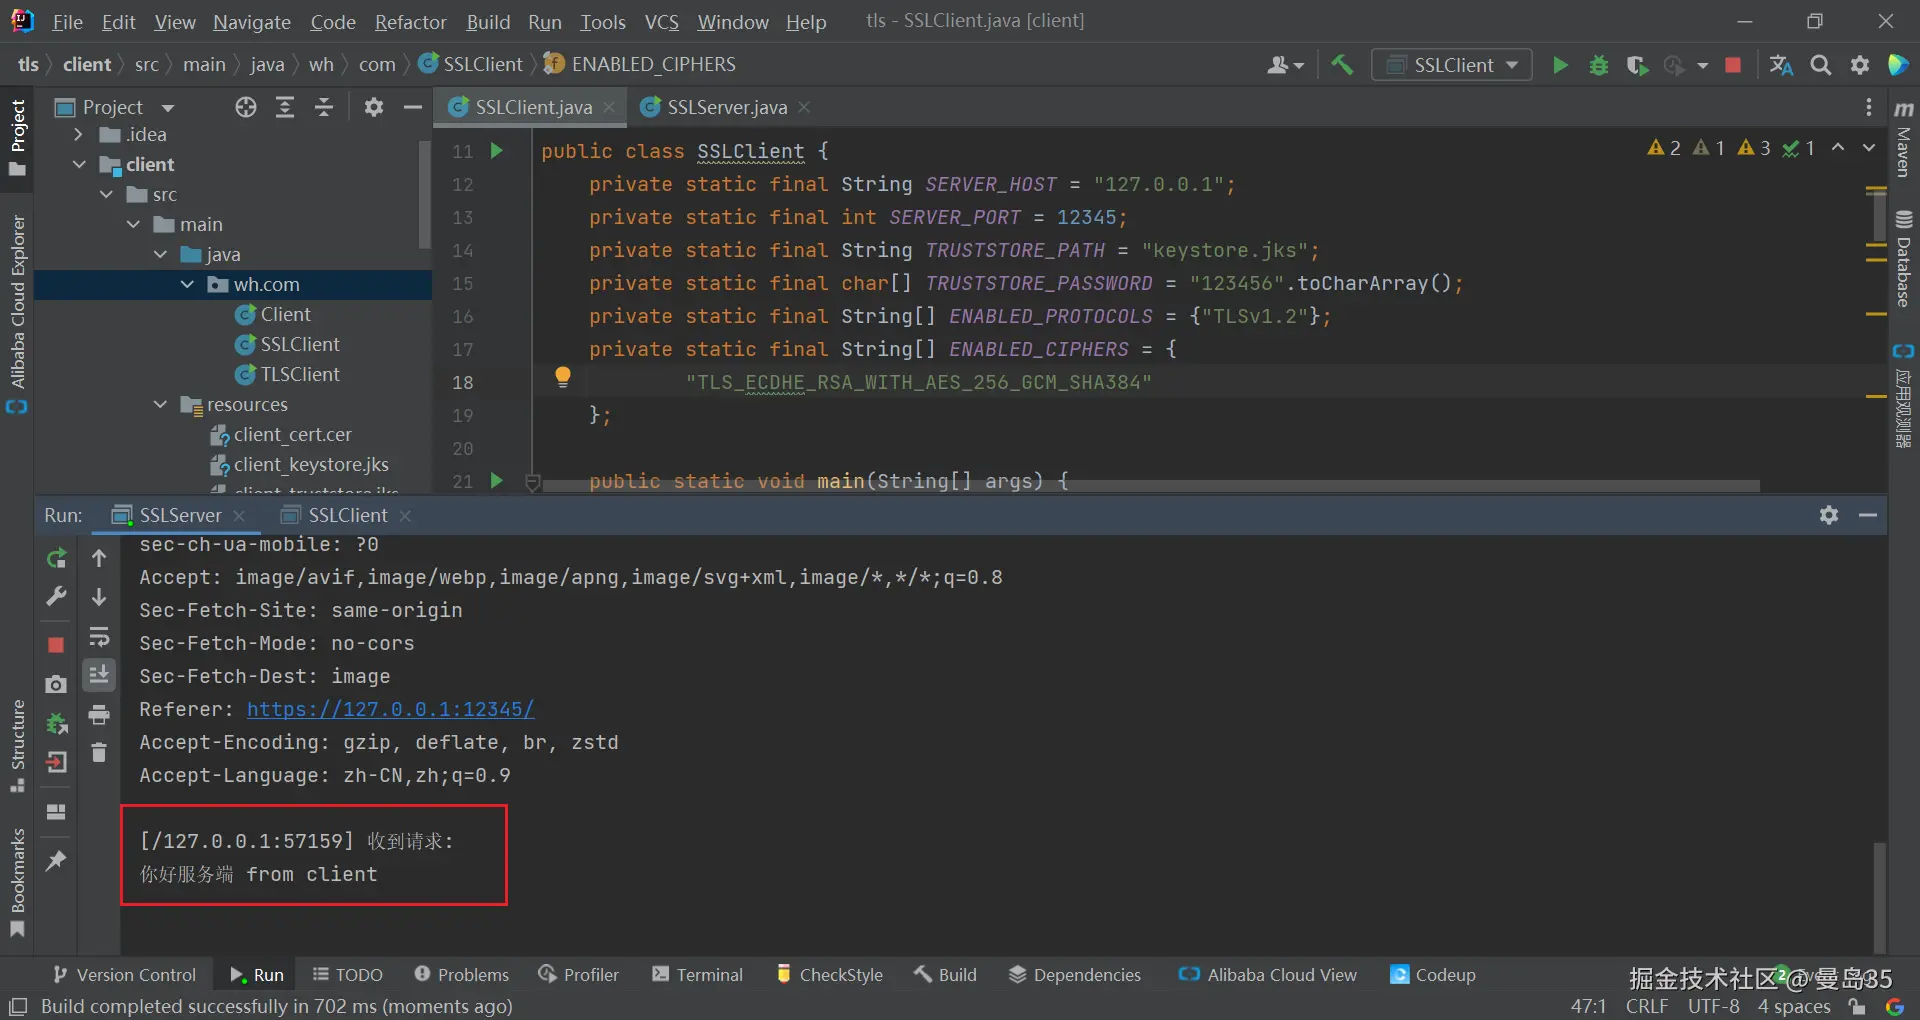Toggle soft-wrap in Run console
Viewport: 1920px width, 1020px height.
(x=99, y=637)
